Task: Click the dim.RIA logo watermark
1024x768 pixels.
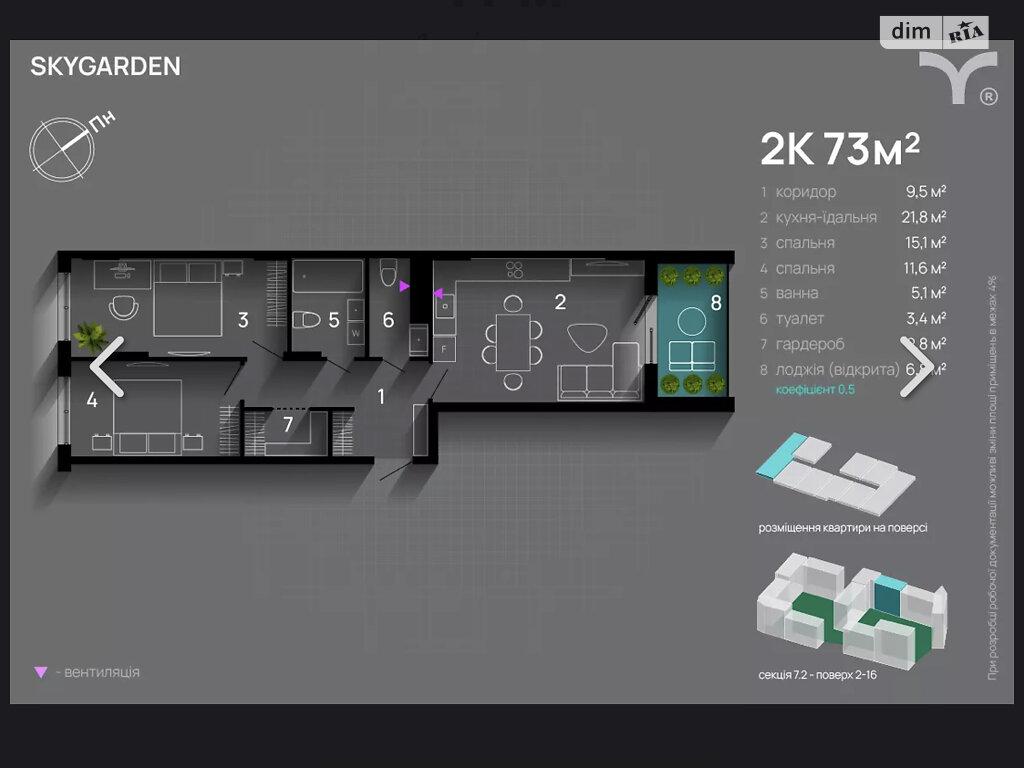Action: [x=934, y=32]
